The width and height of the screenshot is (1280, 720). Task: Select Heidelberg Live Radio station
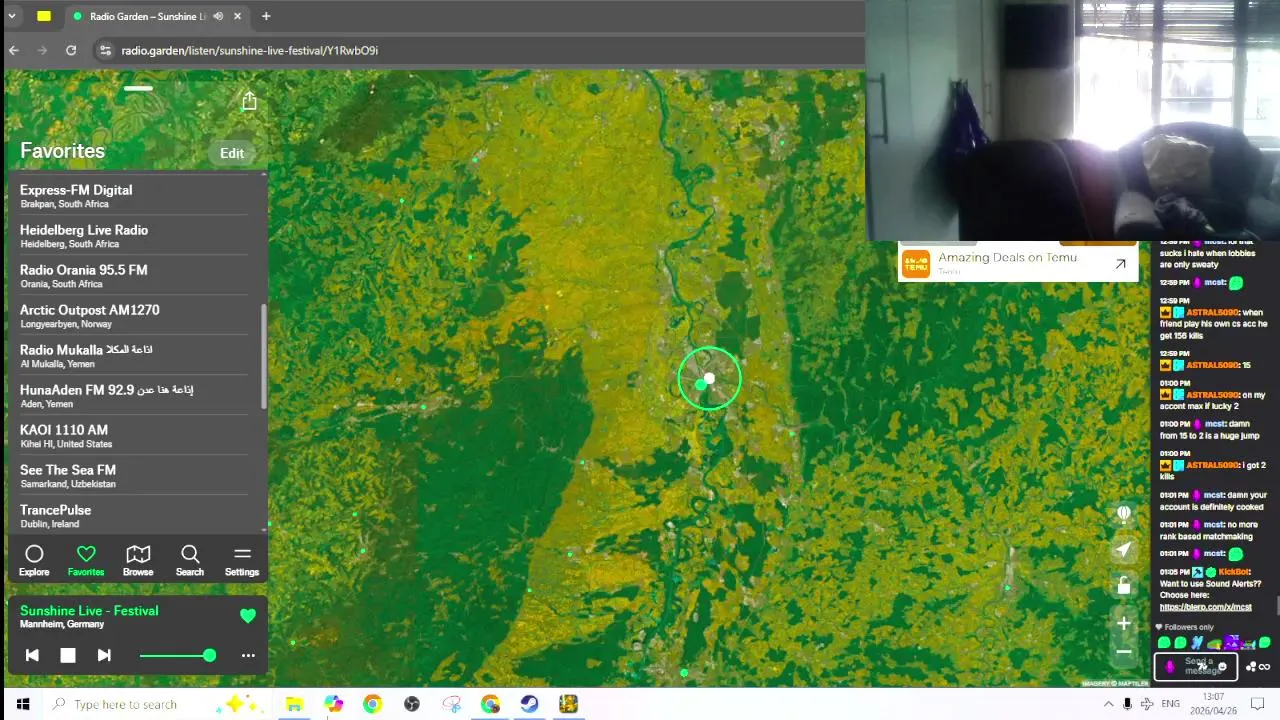[x=134, y=235]
